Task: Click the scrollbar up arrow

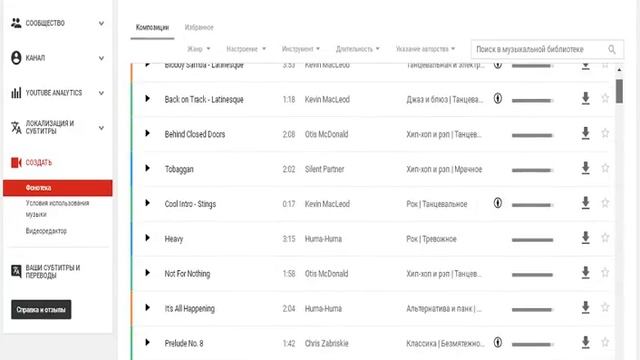Action: pyautogui.click(x=619, y=70)
